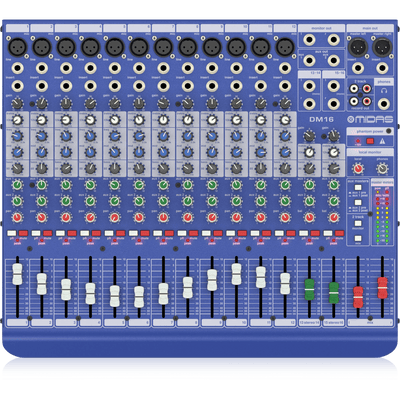Click the 15/16 red bal knob

coord(334,218)
